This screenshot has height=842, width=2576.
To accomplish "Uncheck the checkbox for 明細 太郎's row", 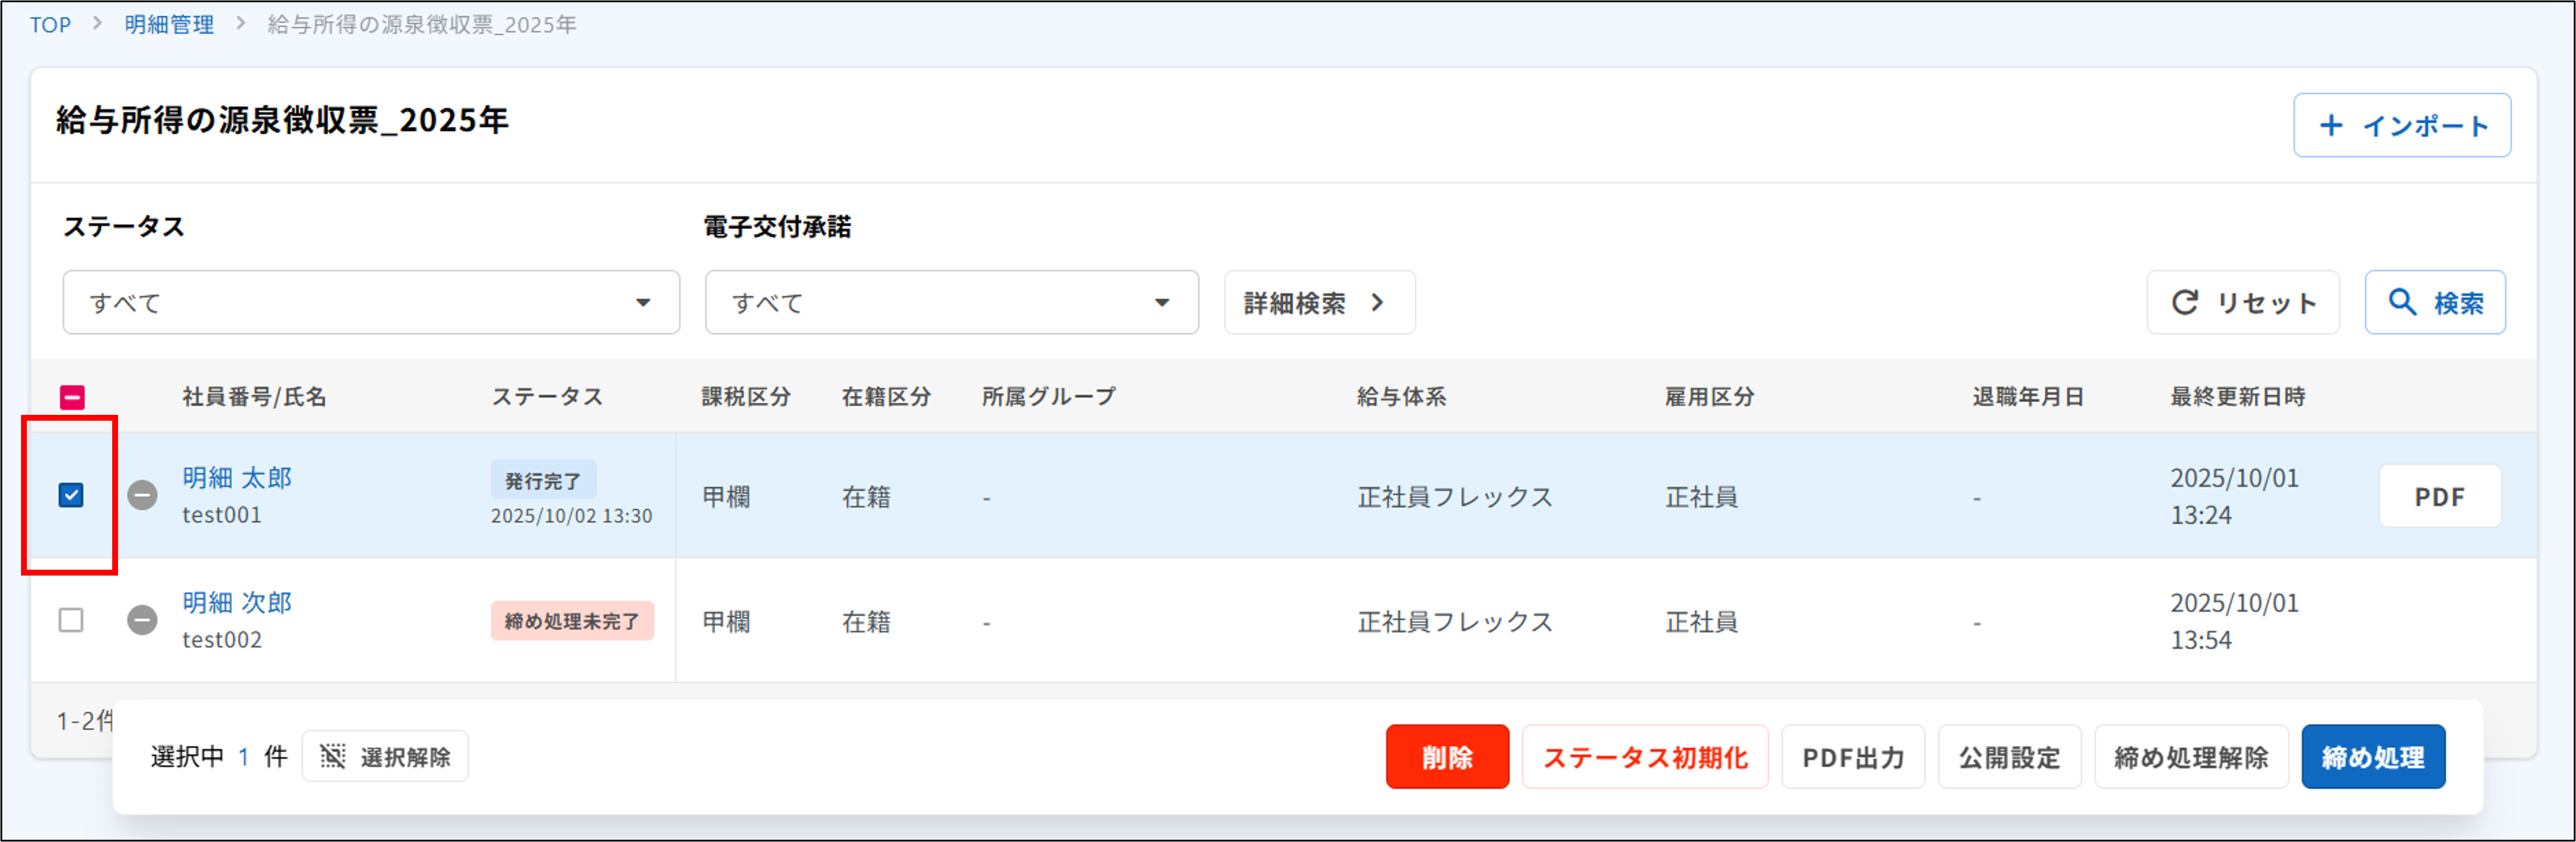I will (70, 495).
